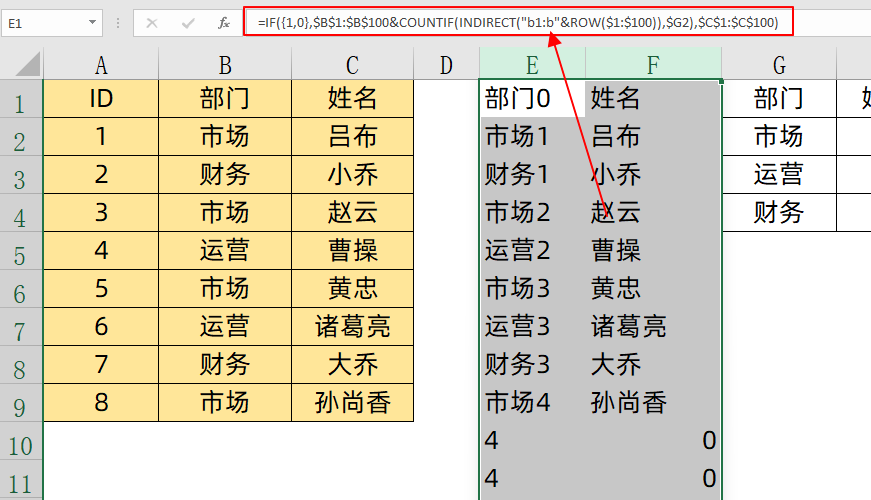
Task: Select row 9 header
Action: coord(21,403)
